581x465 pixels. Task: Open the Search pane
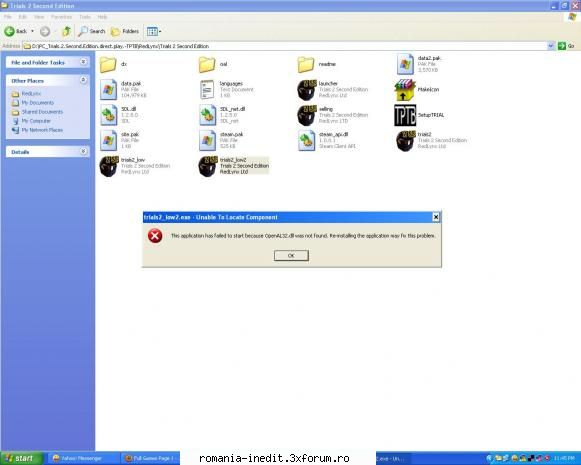point(92,31)
